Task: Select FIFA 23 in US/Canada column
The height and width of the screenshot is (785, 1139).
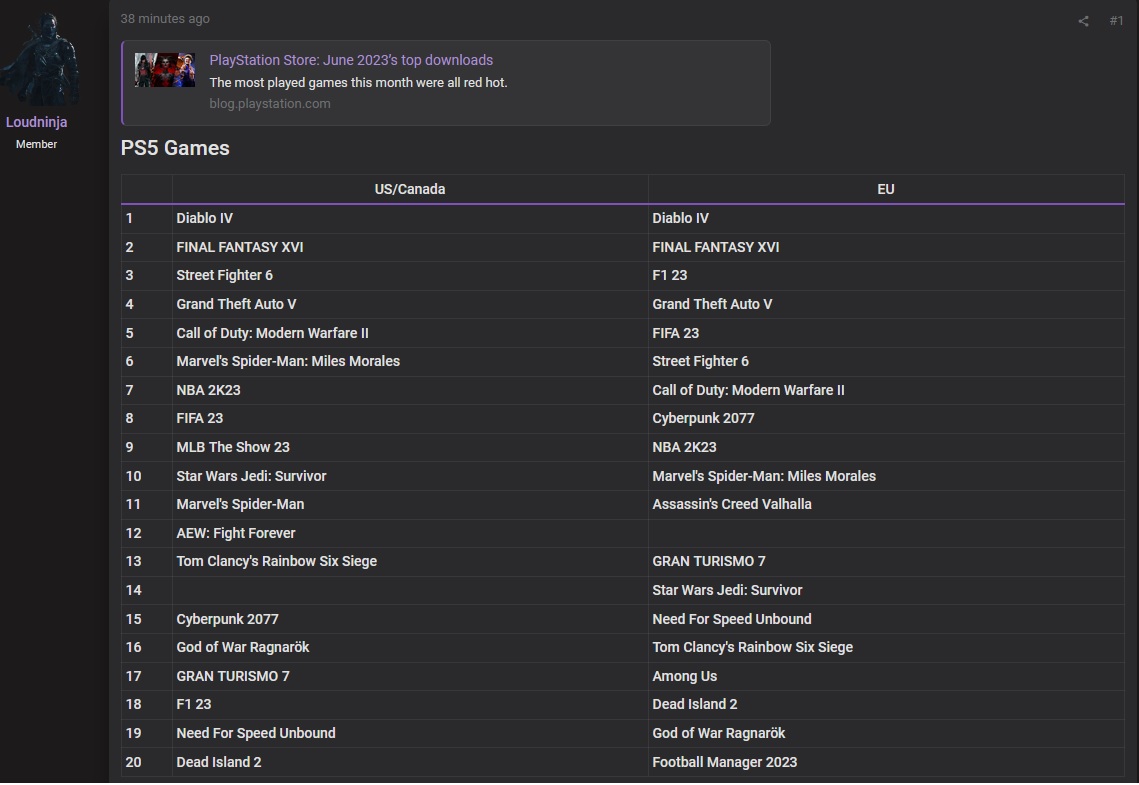Action: (x=200, y=419)
